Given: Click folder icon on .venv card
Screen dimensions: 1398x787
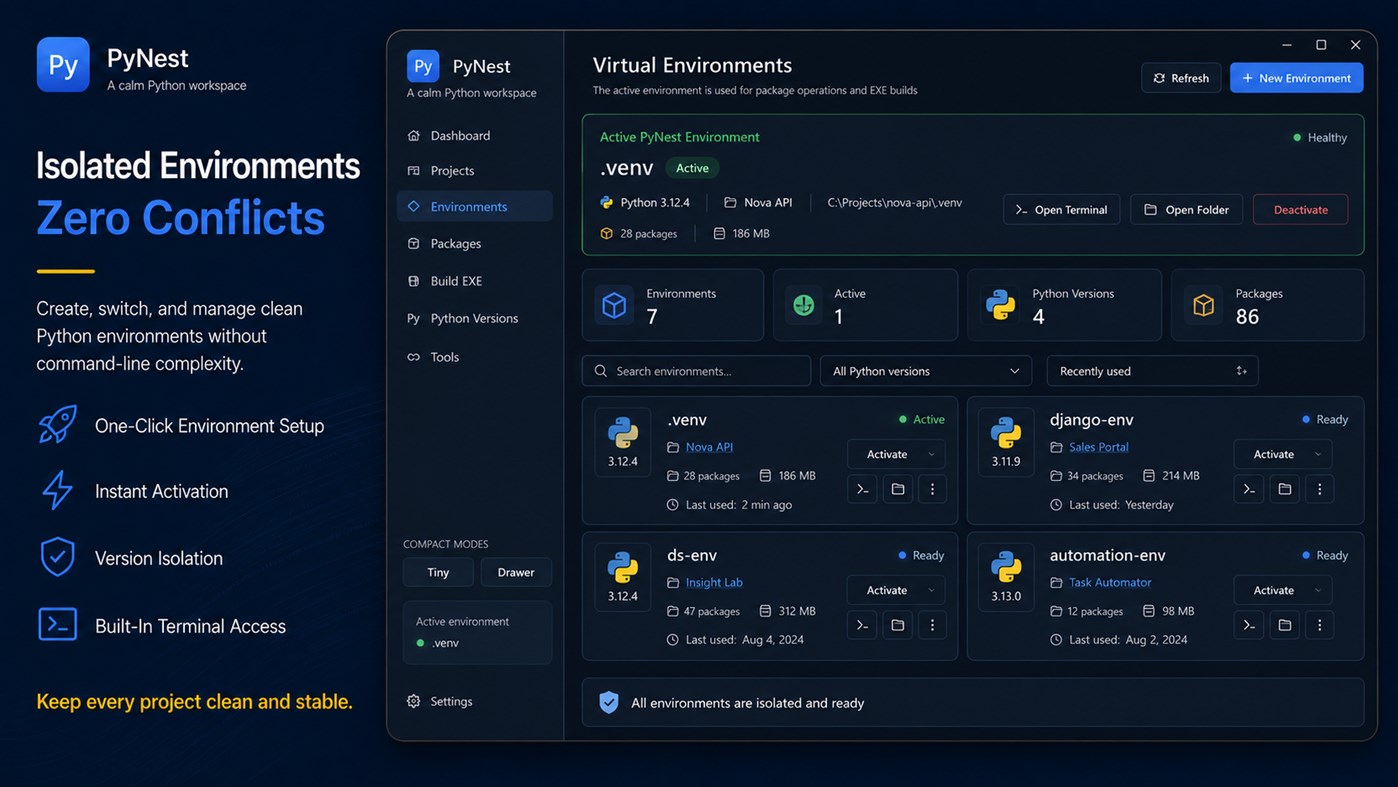Looking at the screenshot, I should 898,489.
